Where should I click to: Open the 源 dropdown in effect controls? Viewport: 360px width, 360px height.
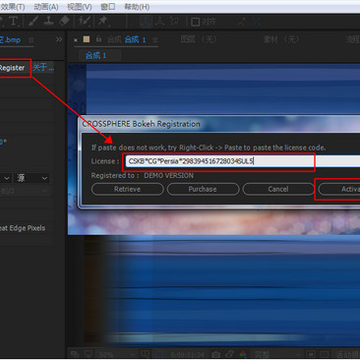[x=32, y=178]
